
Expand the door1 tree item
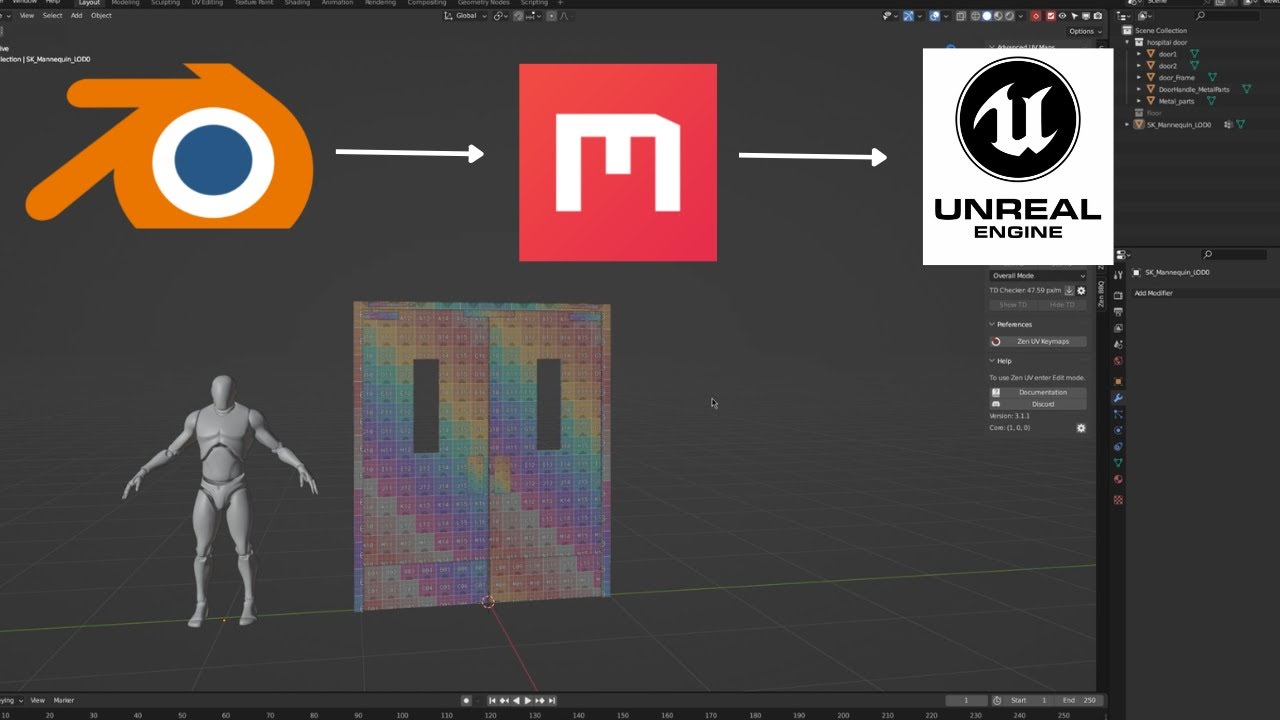click(1139, 54)
